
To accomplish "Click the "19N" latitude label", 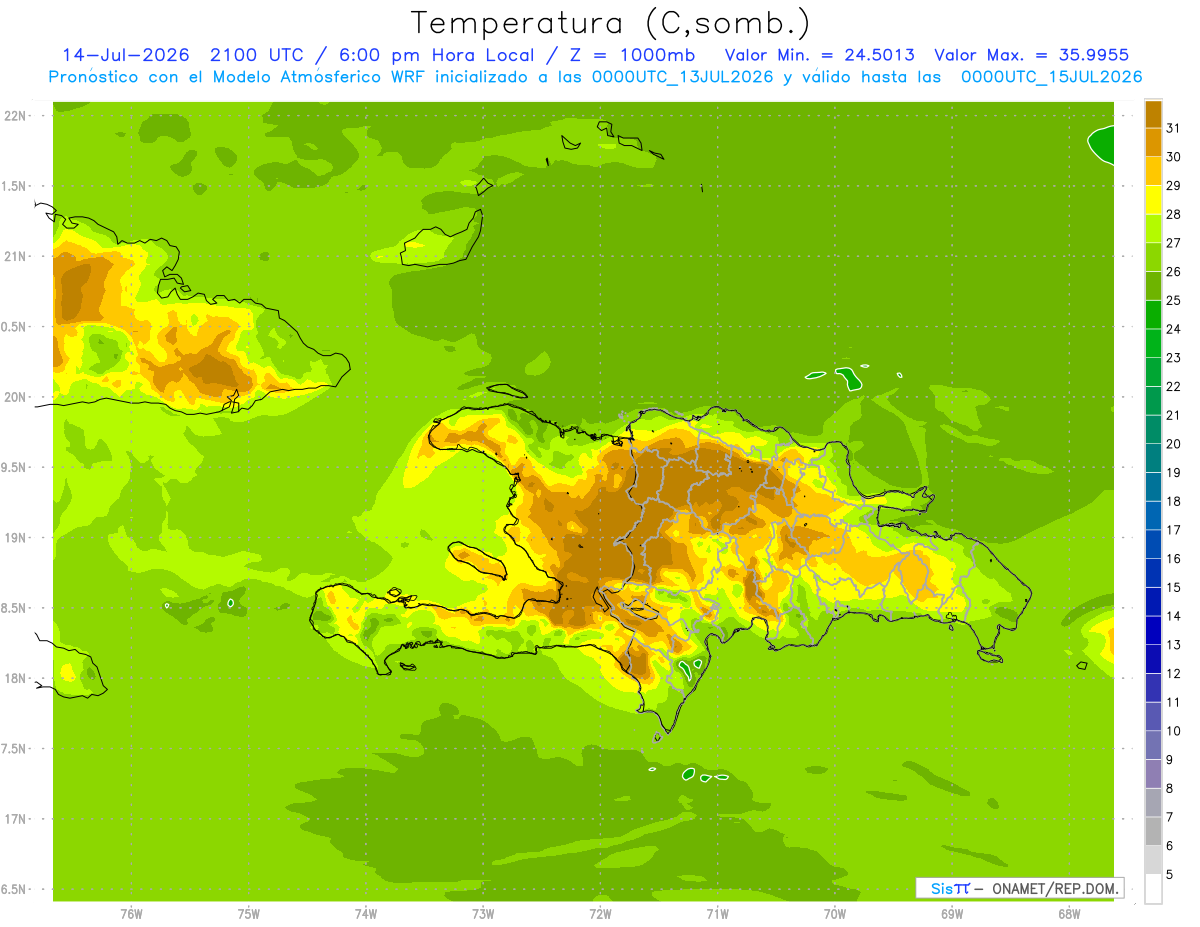I will (16, 538).
